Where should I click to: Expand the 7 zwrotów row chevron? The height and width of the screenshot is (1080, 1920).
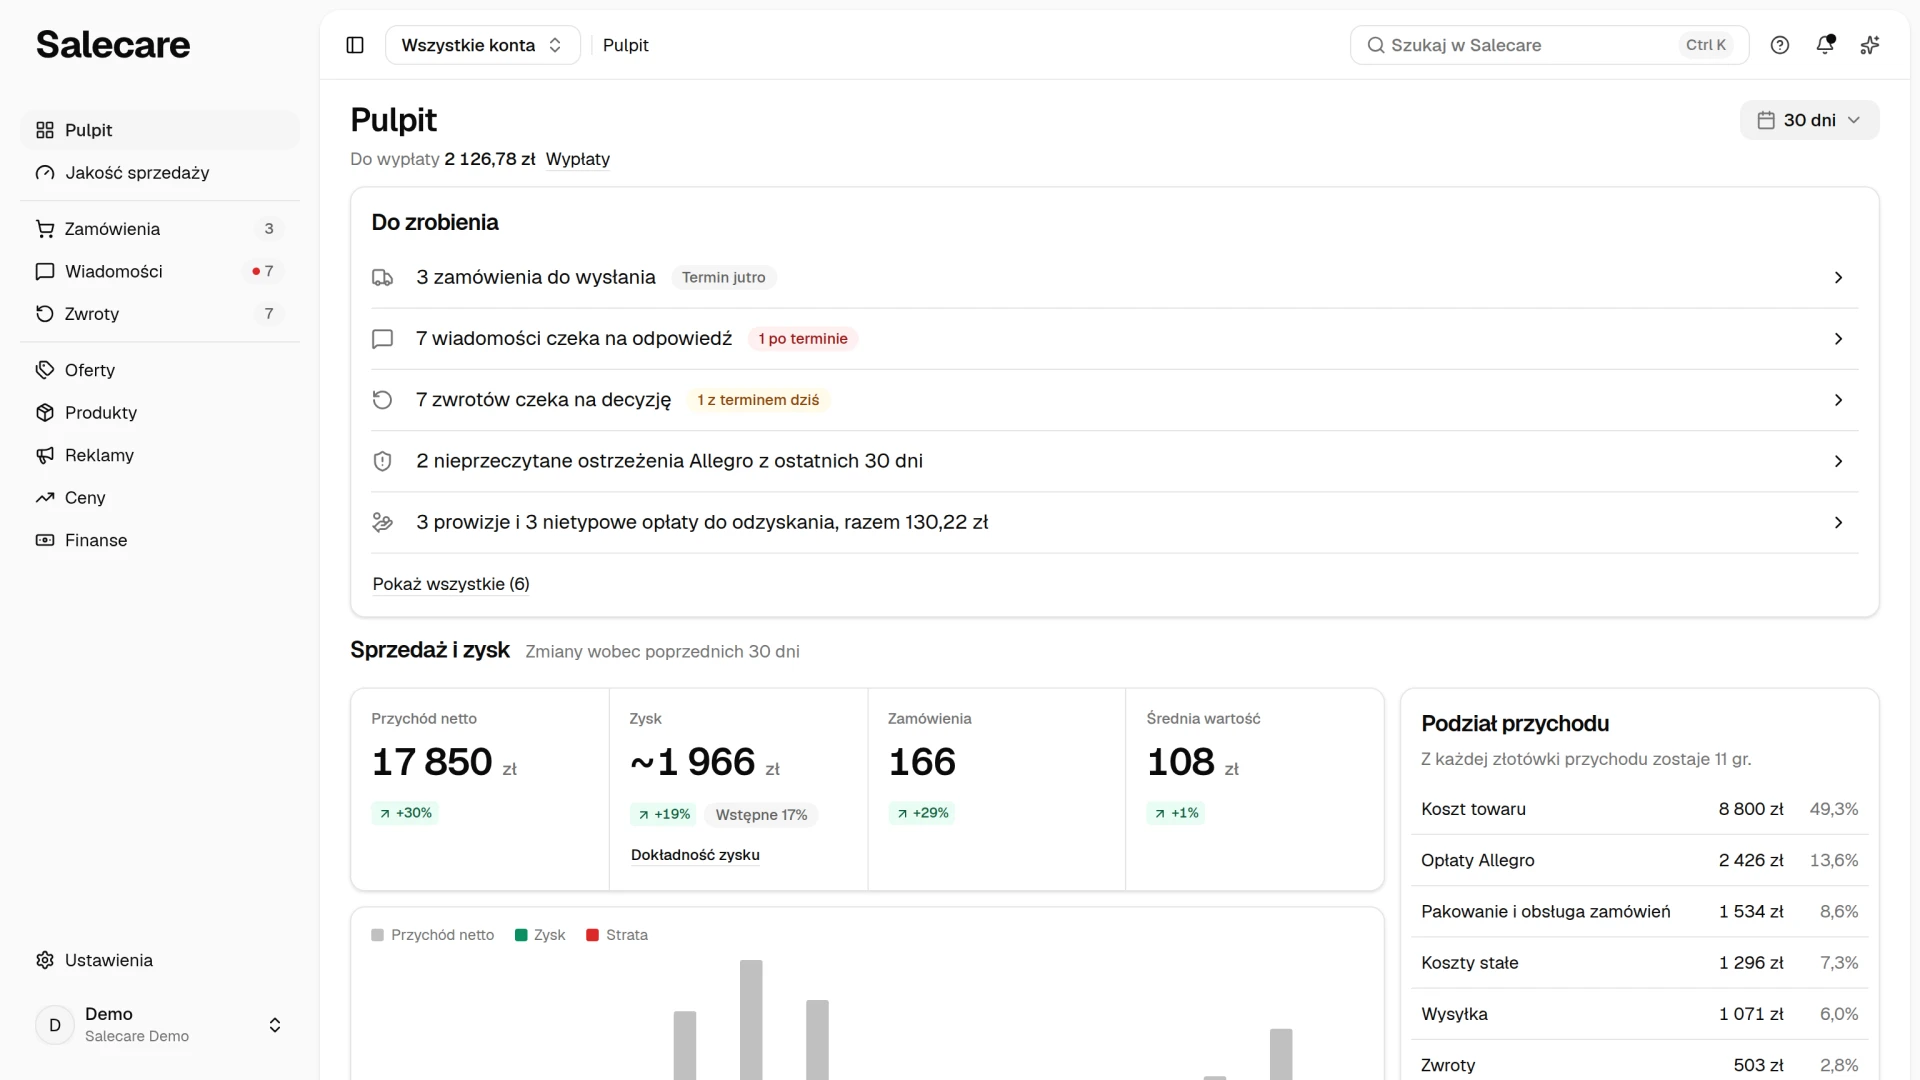coord(1838,400)
